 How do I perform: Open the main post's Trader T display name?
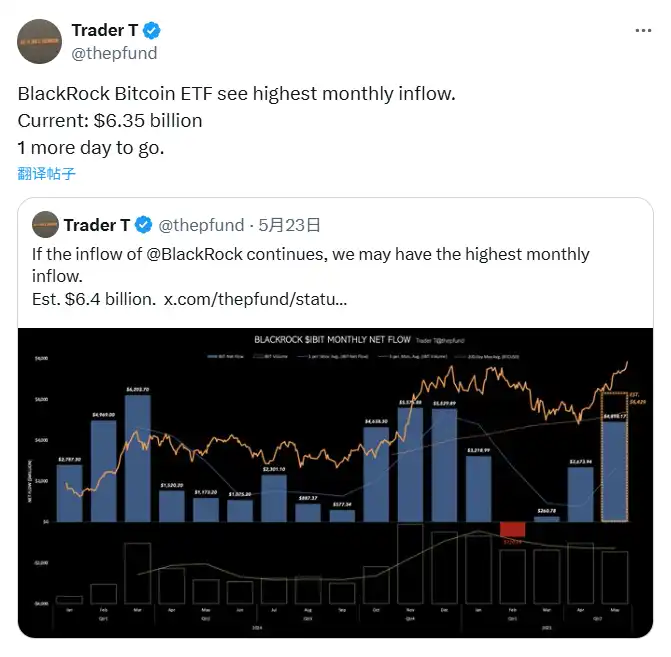click(104, 30)
